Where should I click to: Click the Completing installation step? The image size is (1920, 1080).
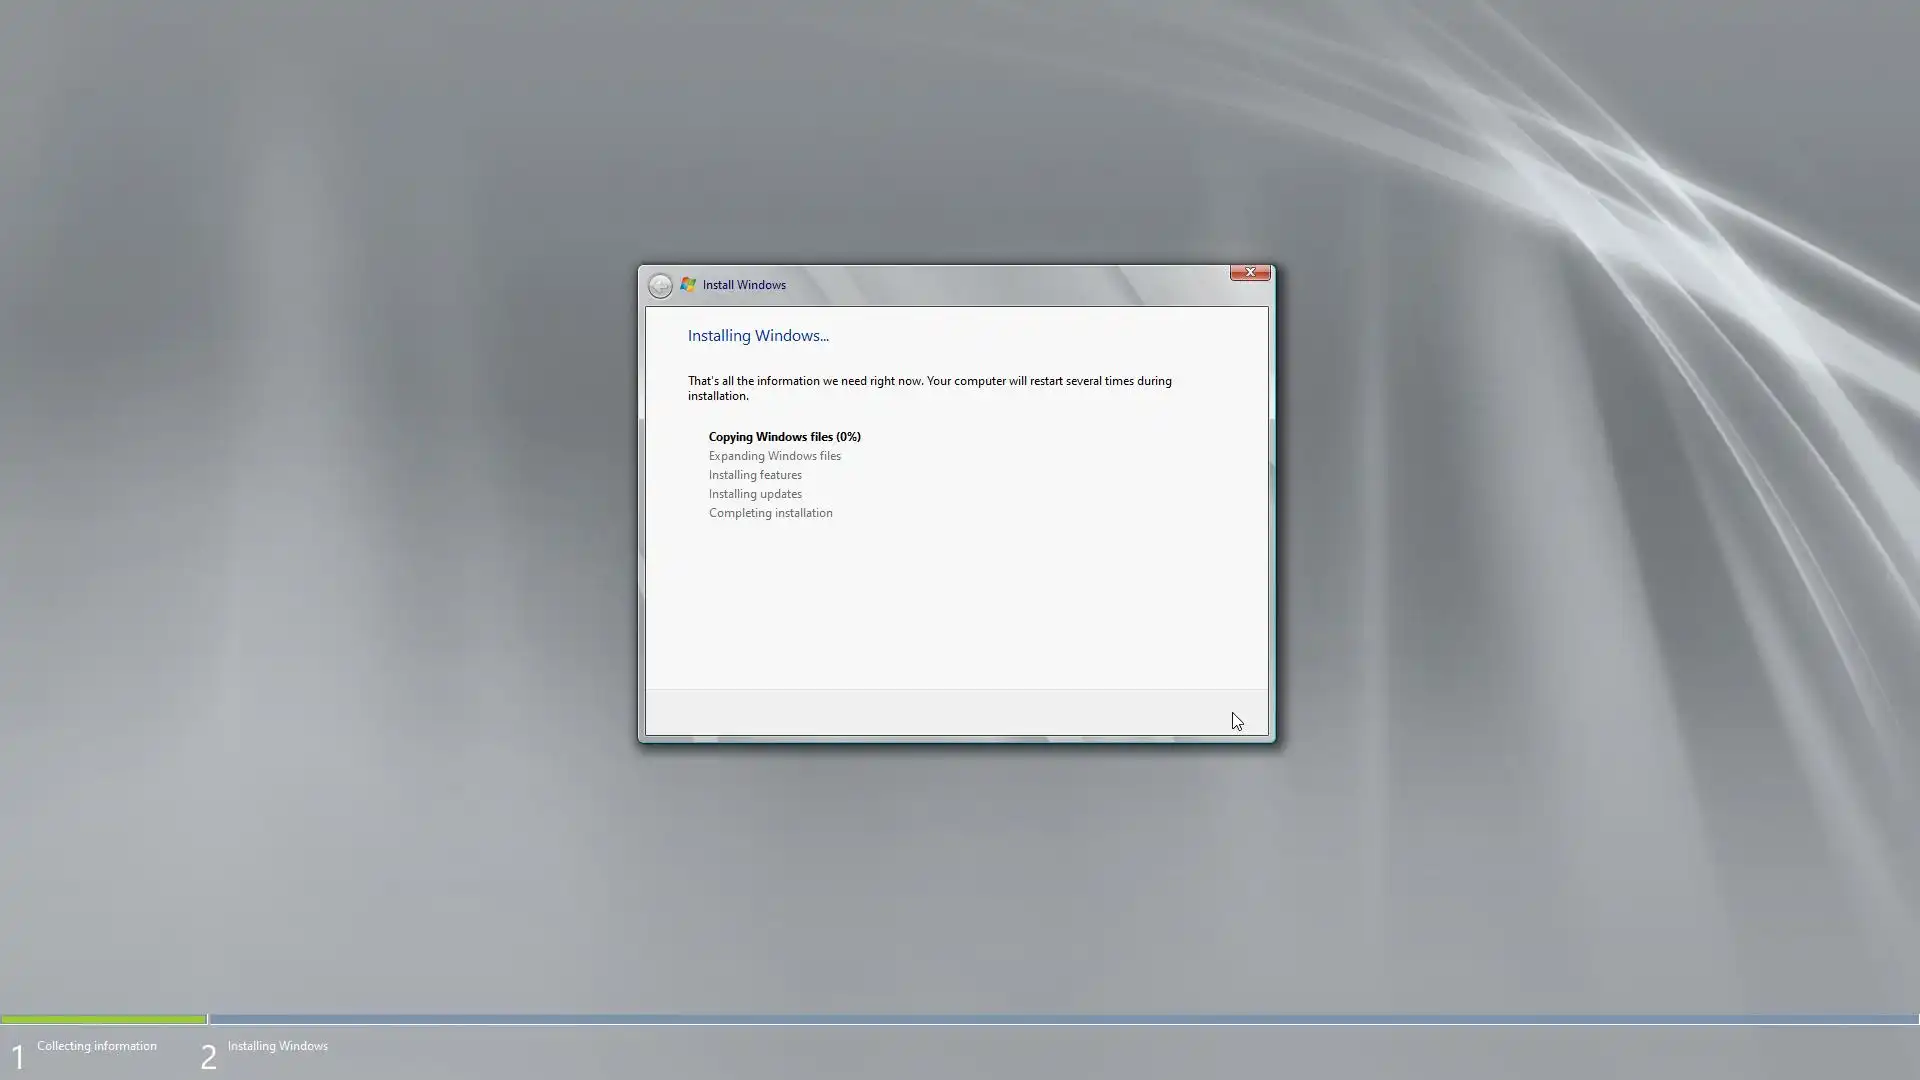(770, 513)
